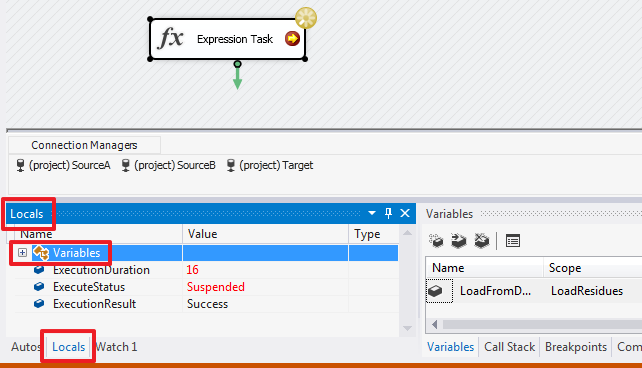Select the (project) Target connection manager
Image resolution: width=642 pixels, height=368 pixels.
click(x=270, y=165)
